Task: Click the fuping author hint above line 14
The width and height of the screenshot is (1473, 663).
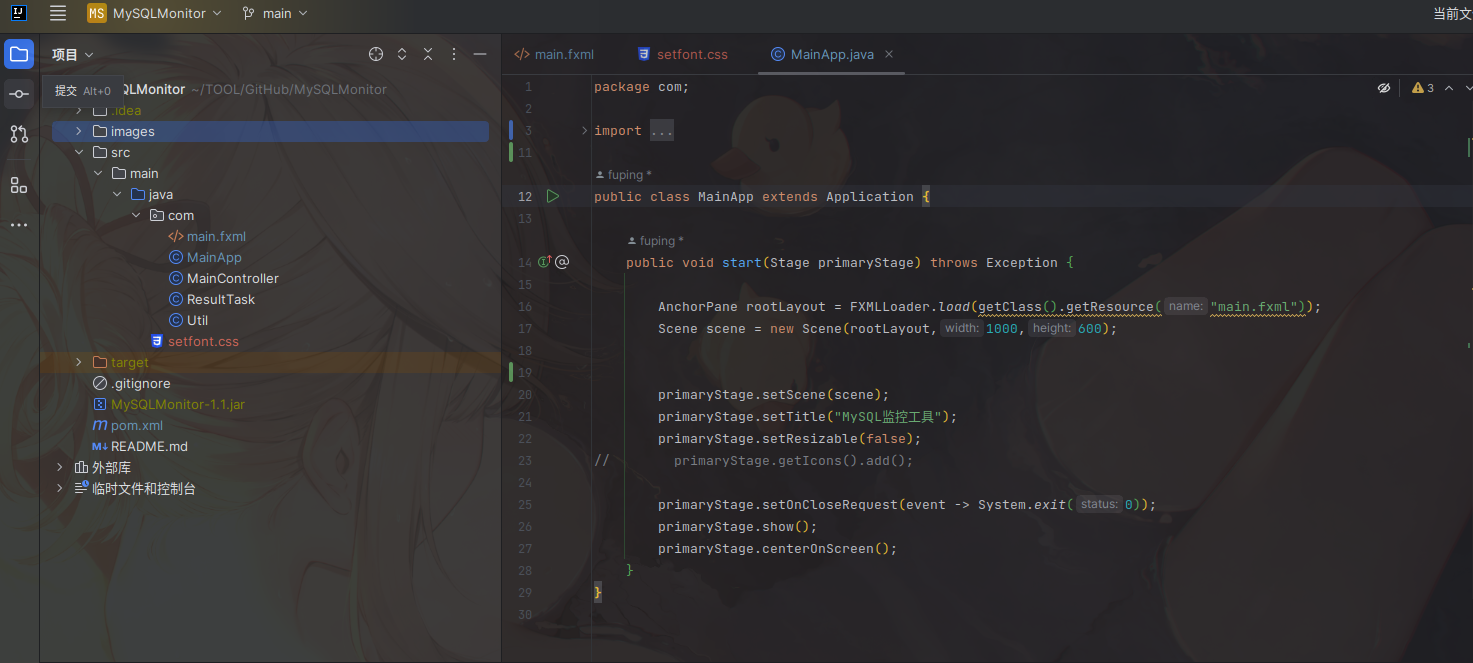Action: [x=655, y=241]
